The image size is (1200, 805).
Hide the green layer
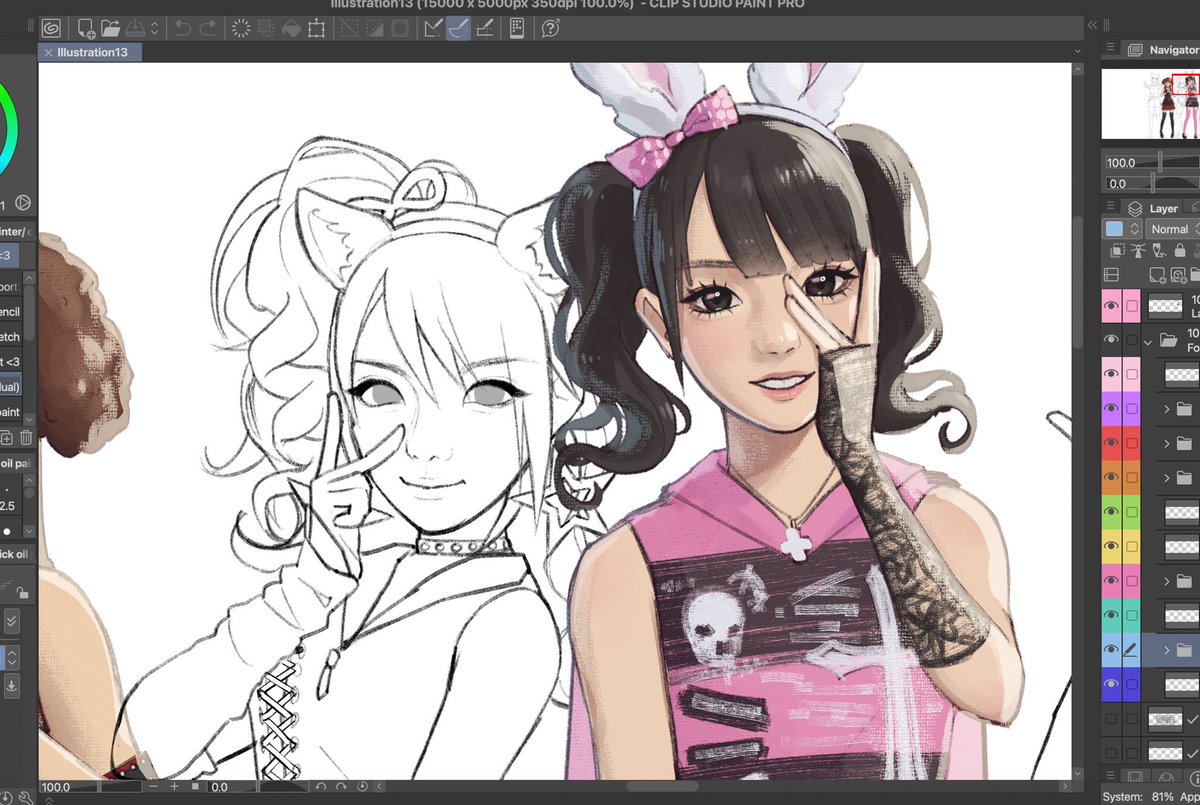point(1111,512)
